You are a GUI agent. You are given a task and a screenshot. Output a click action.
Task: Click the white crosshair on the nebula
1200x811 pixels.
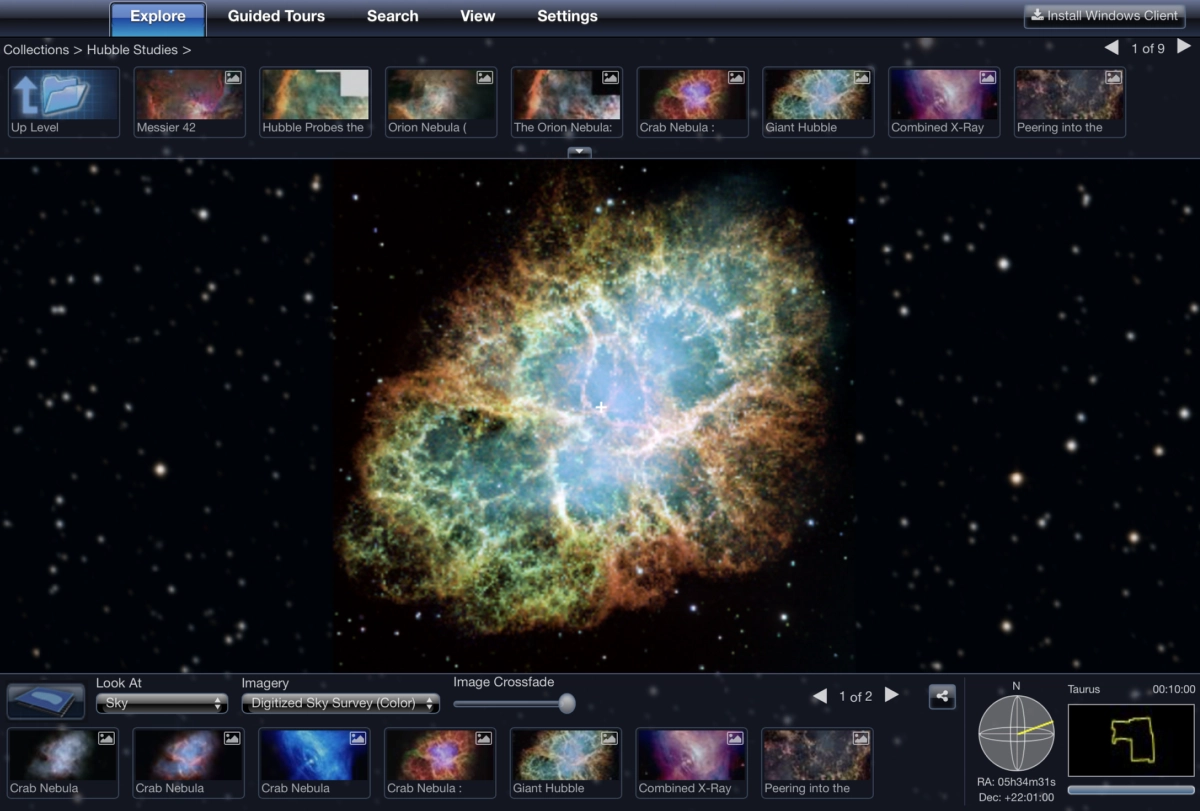pos(601,407)
